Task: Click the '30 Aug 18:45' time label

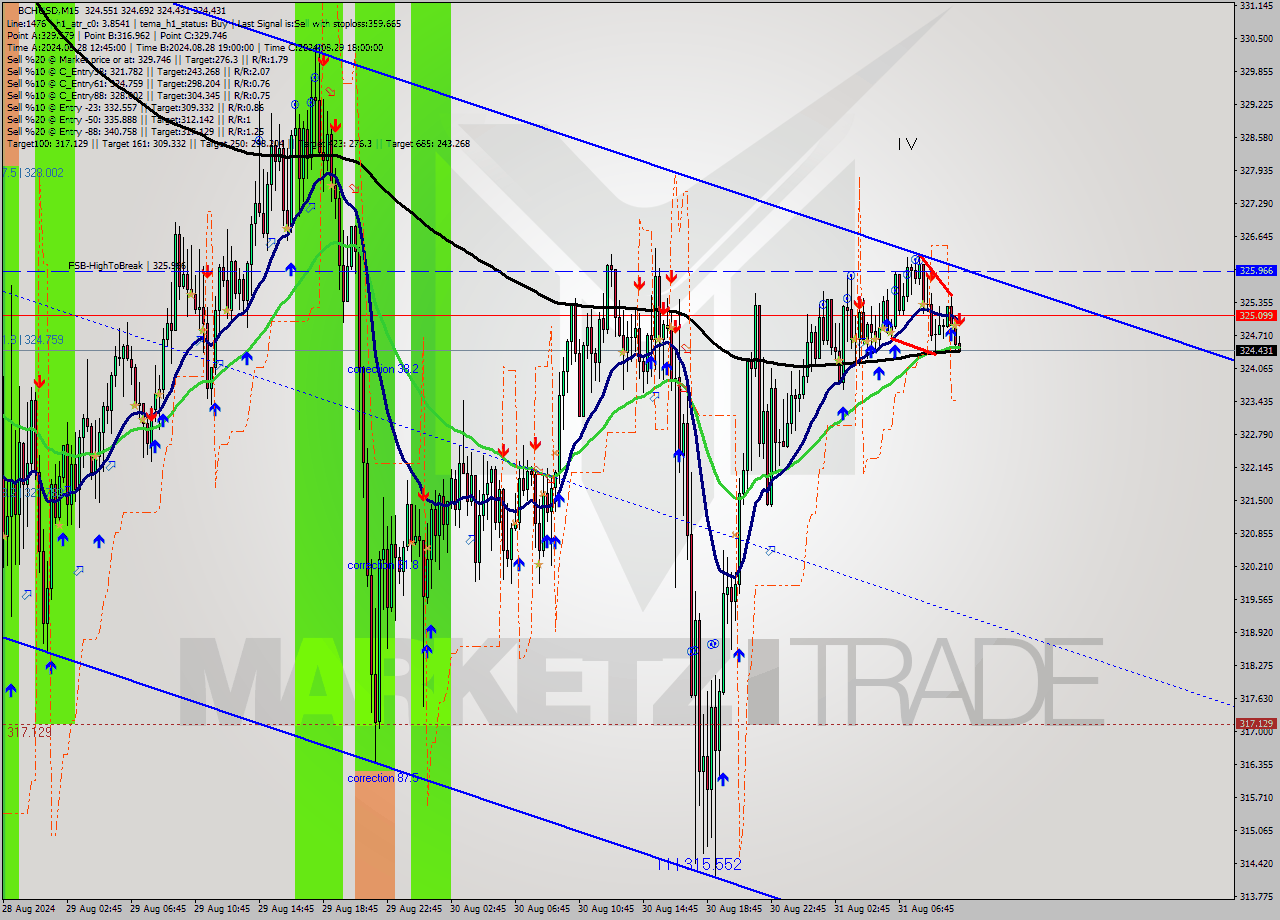Action: [x=734, y=909]
